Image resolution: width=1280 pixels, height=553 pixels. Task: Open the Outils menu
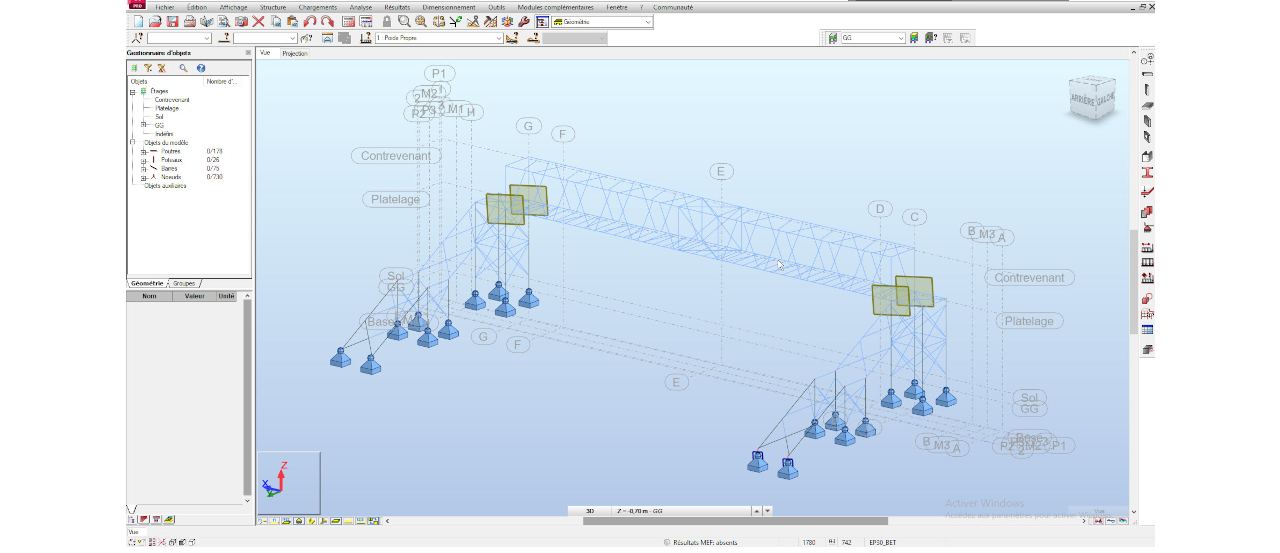point(497,7)
